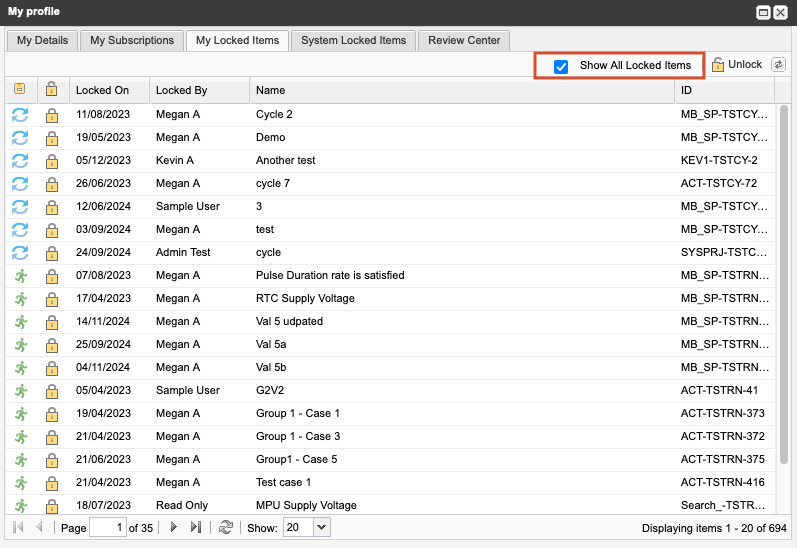Click the Unlock button
Screen dimensions: 797x548
point(737,65)
